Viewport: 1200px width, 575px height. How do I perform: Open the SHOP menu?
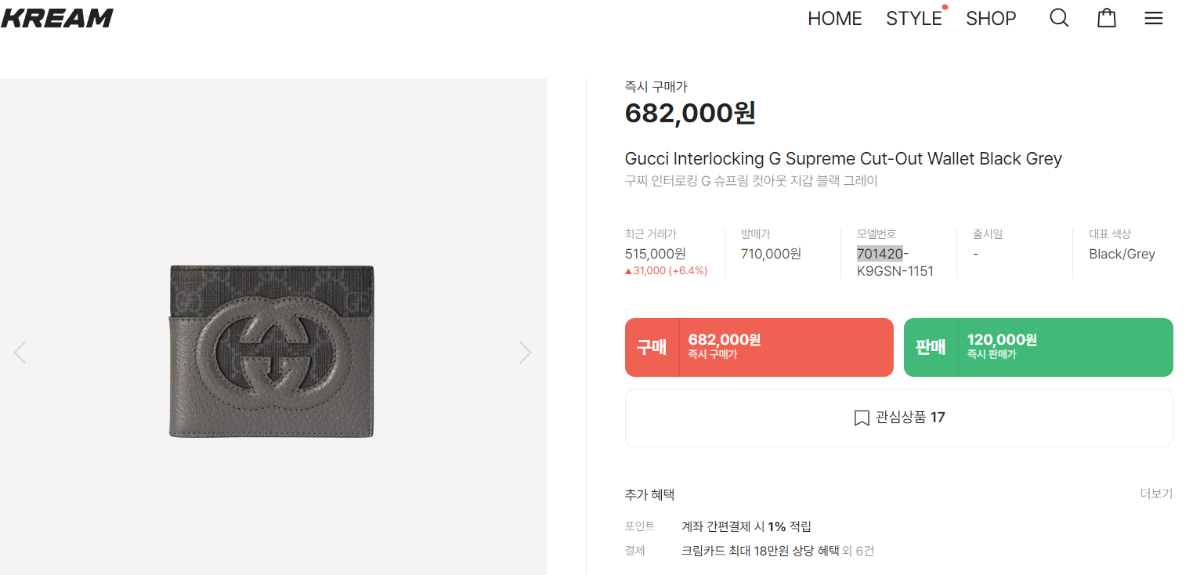coord(991,19)
